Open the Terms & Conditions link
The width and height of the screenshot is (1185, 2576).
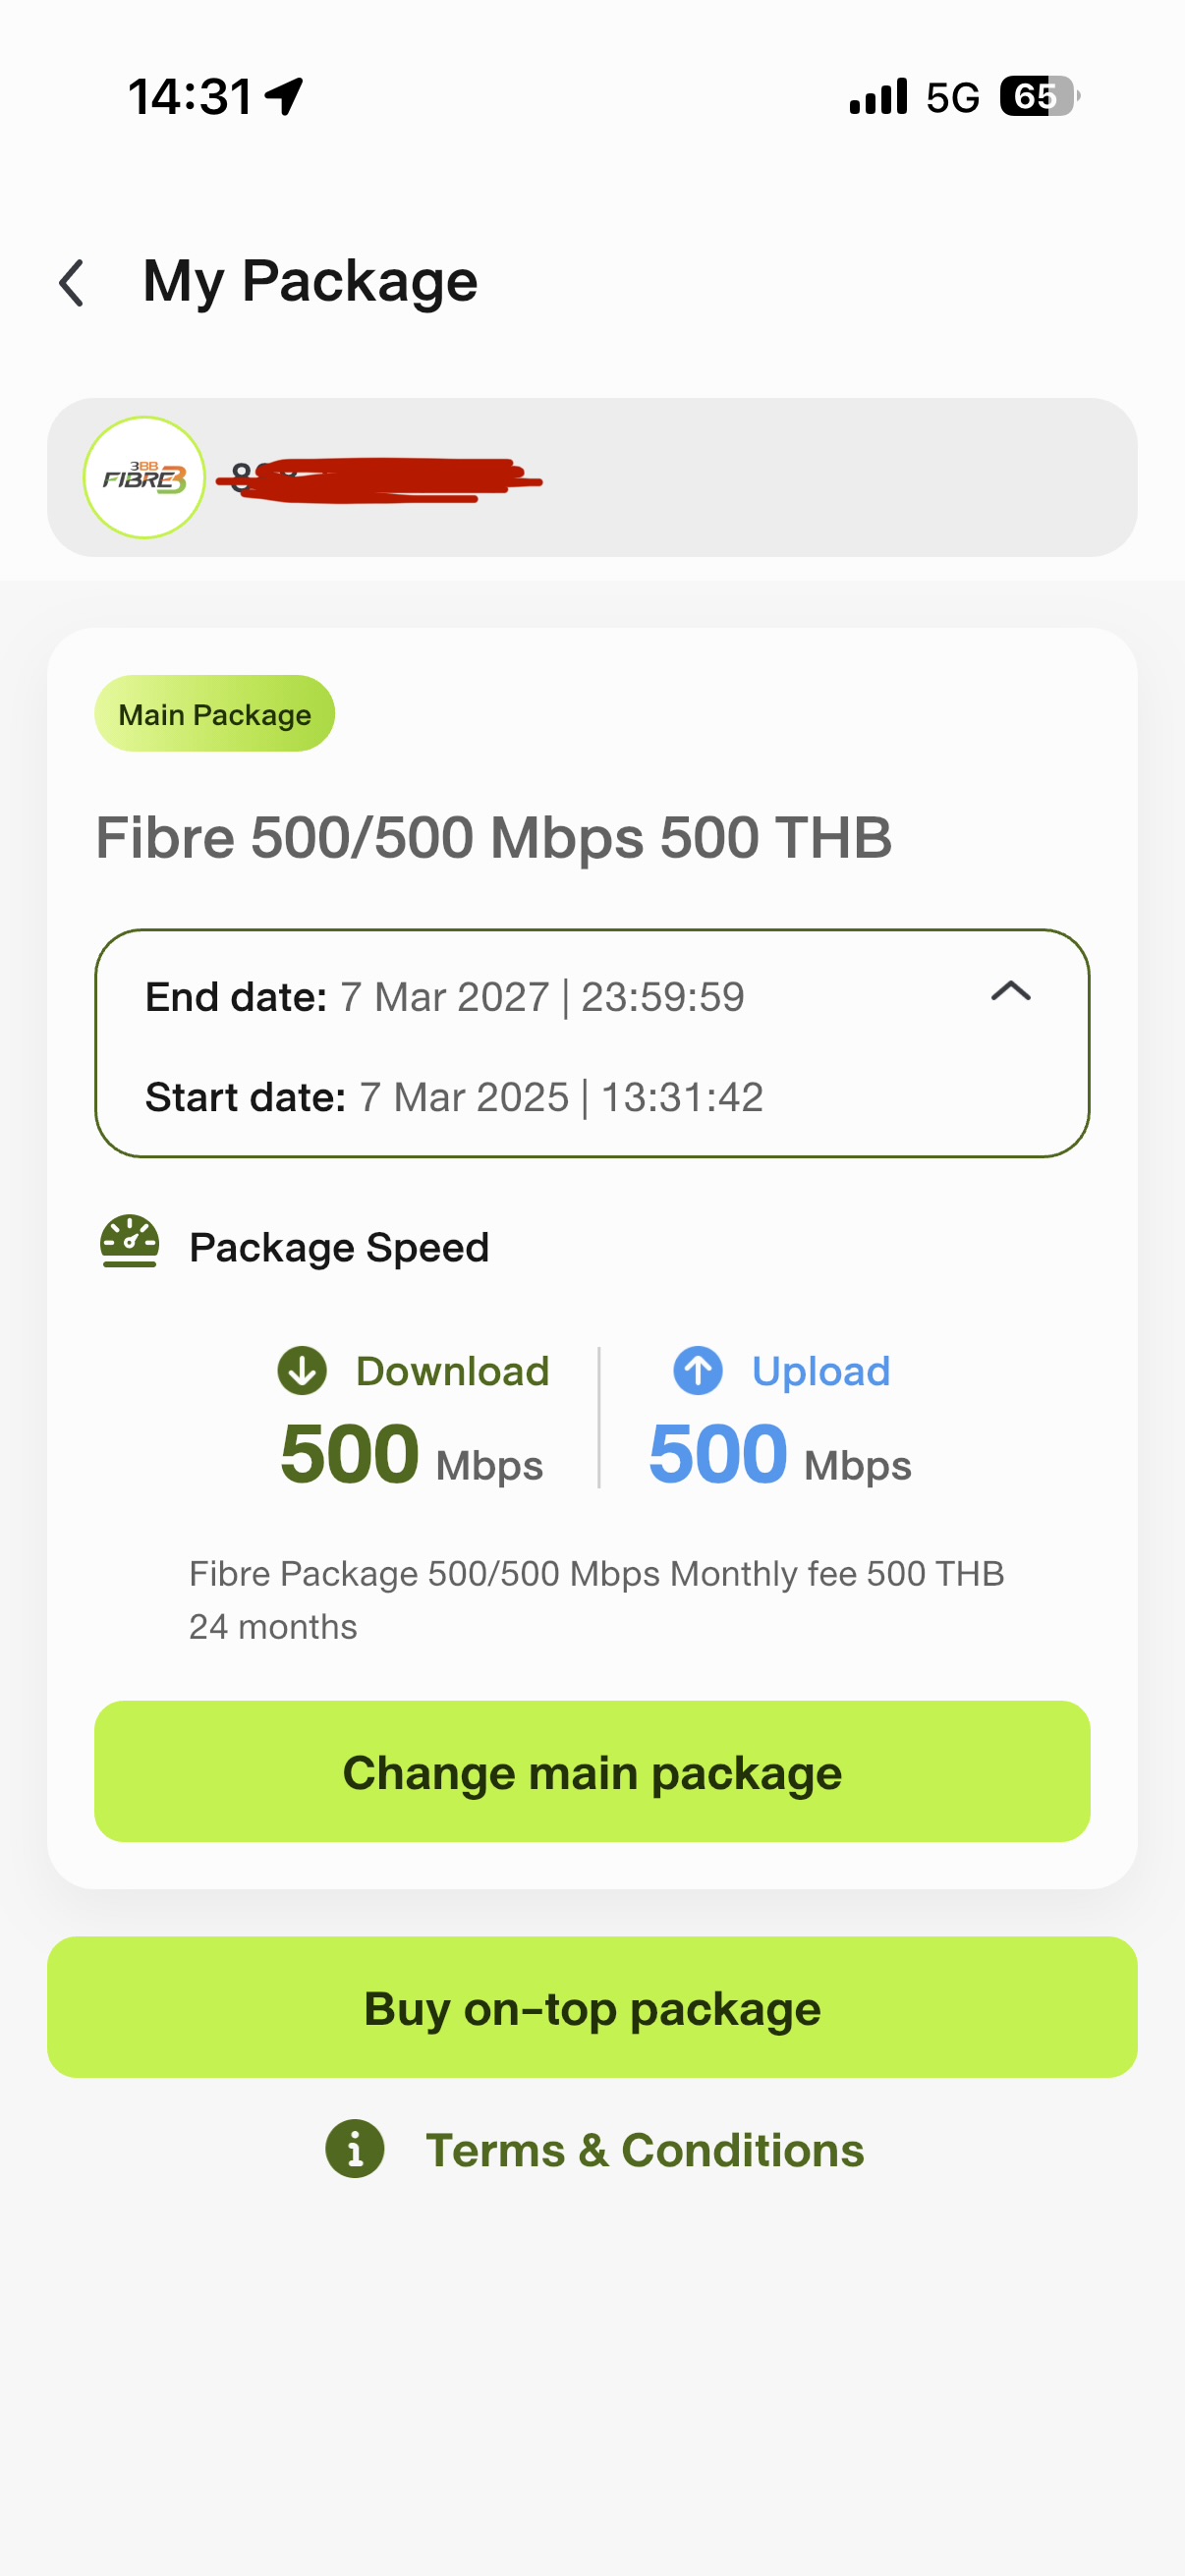pos(644,2150)
